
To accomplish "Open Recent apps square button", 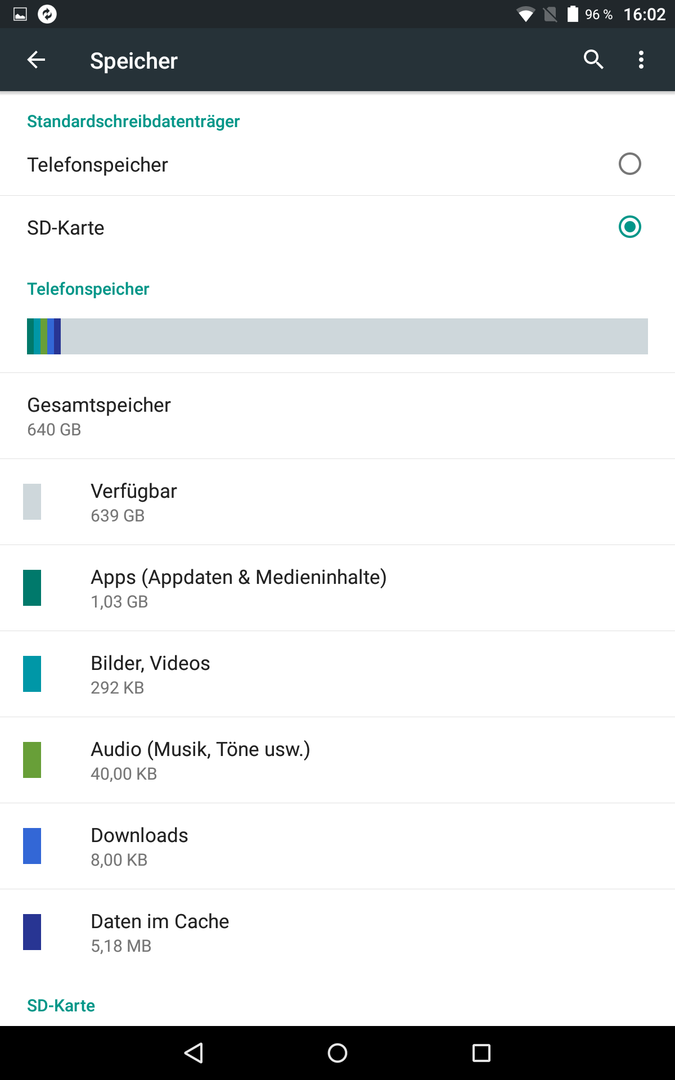I will click(x=481, y=1052).
